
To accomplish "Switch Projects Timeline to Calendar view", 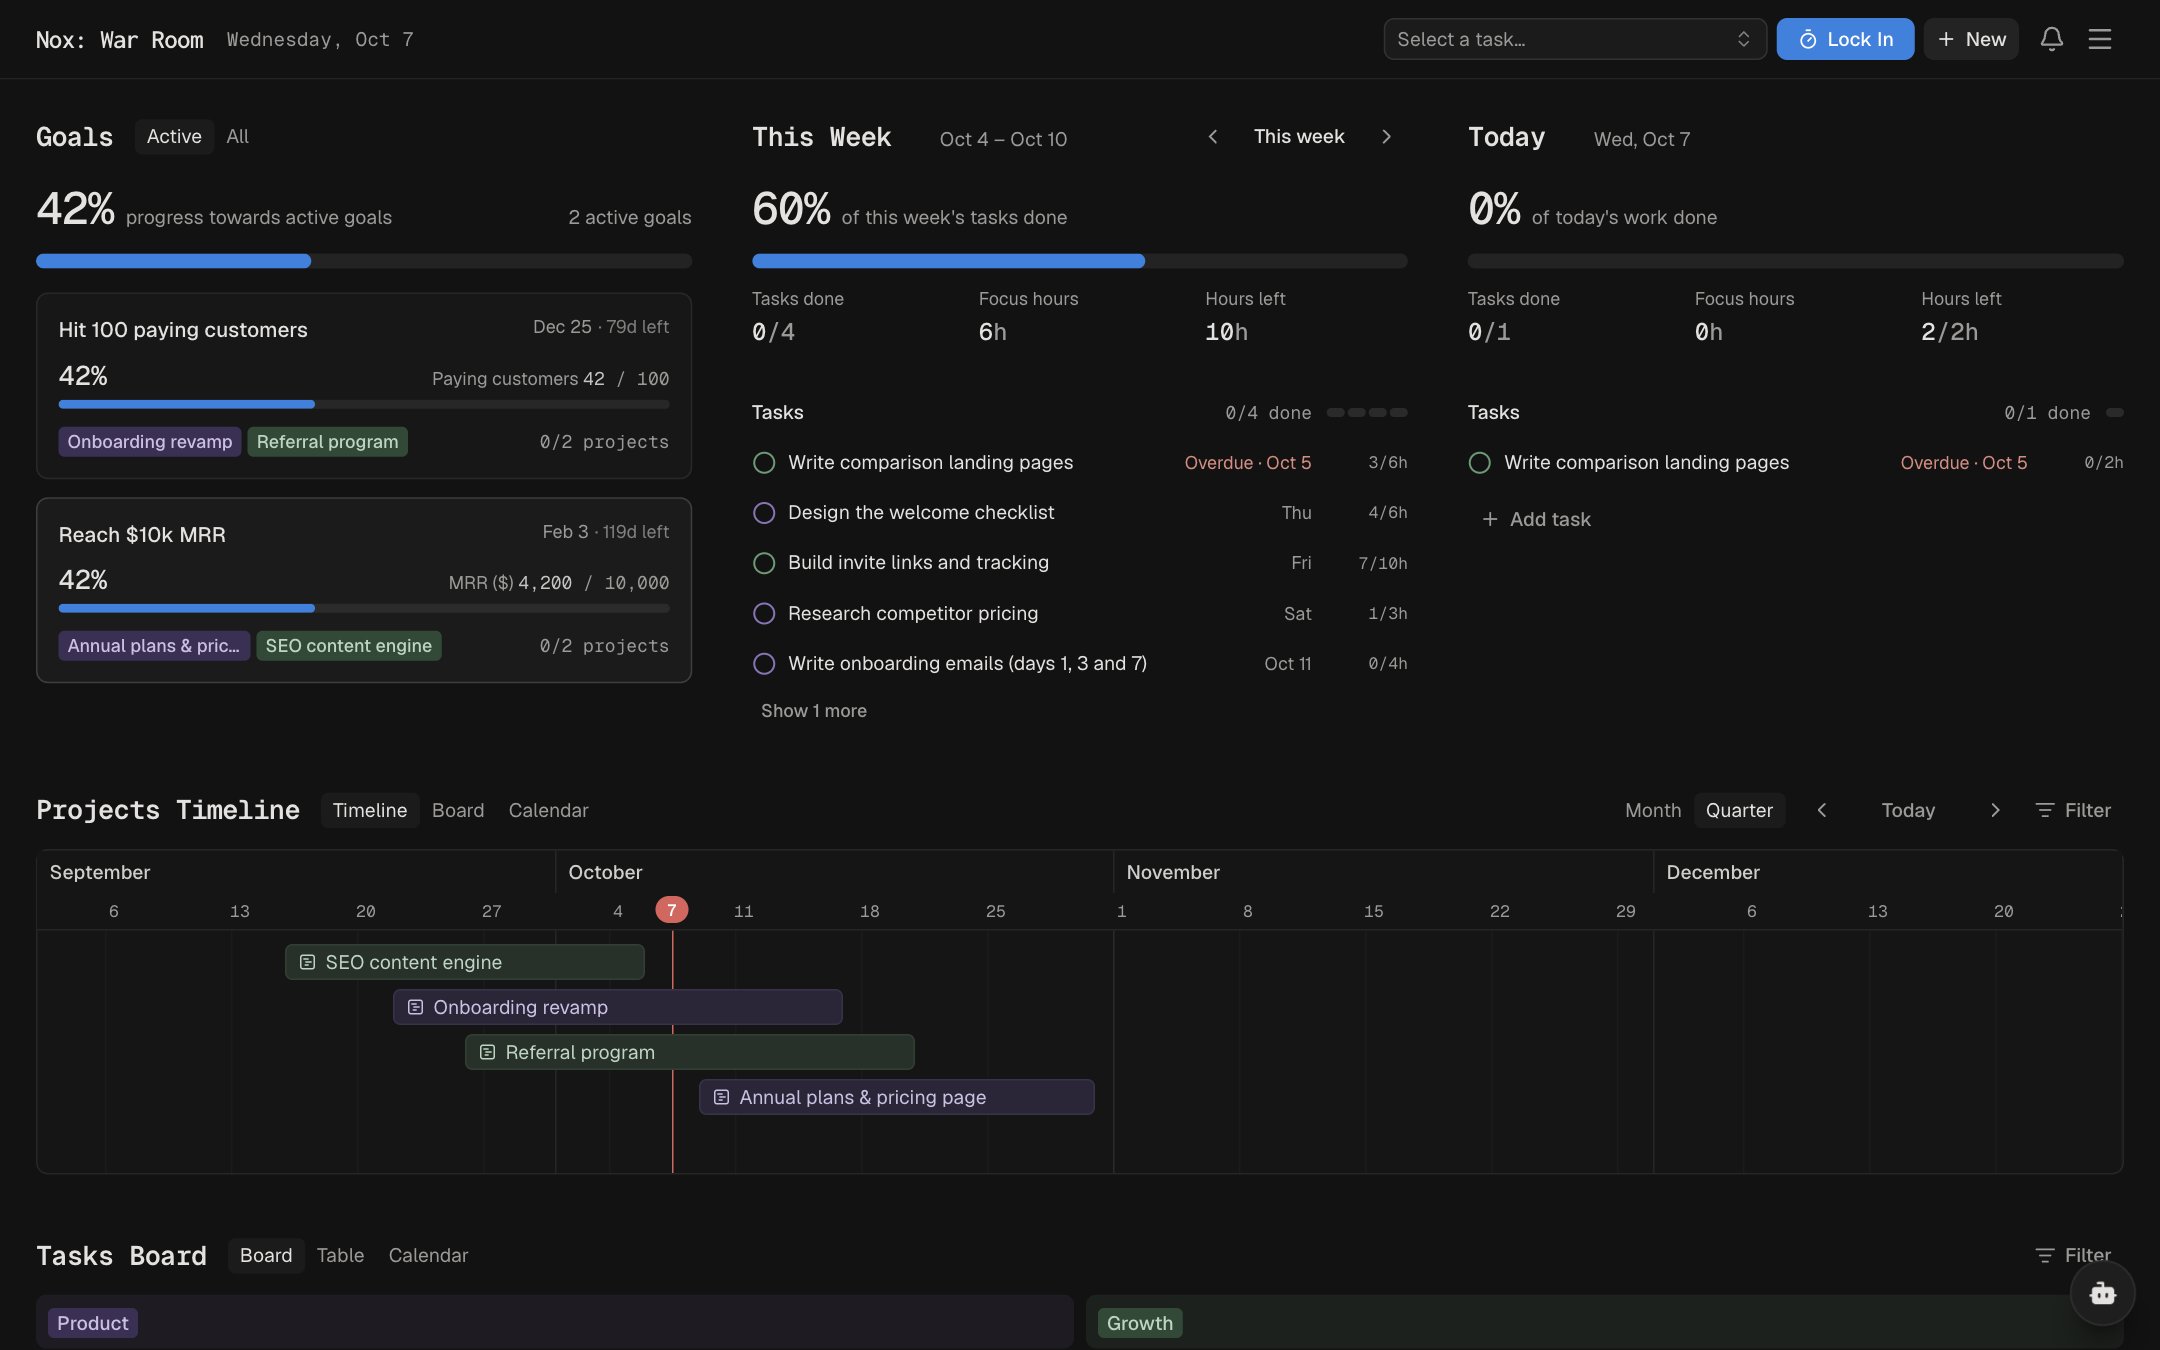I will point(548,810).
